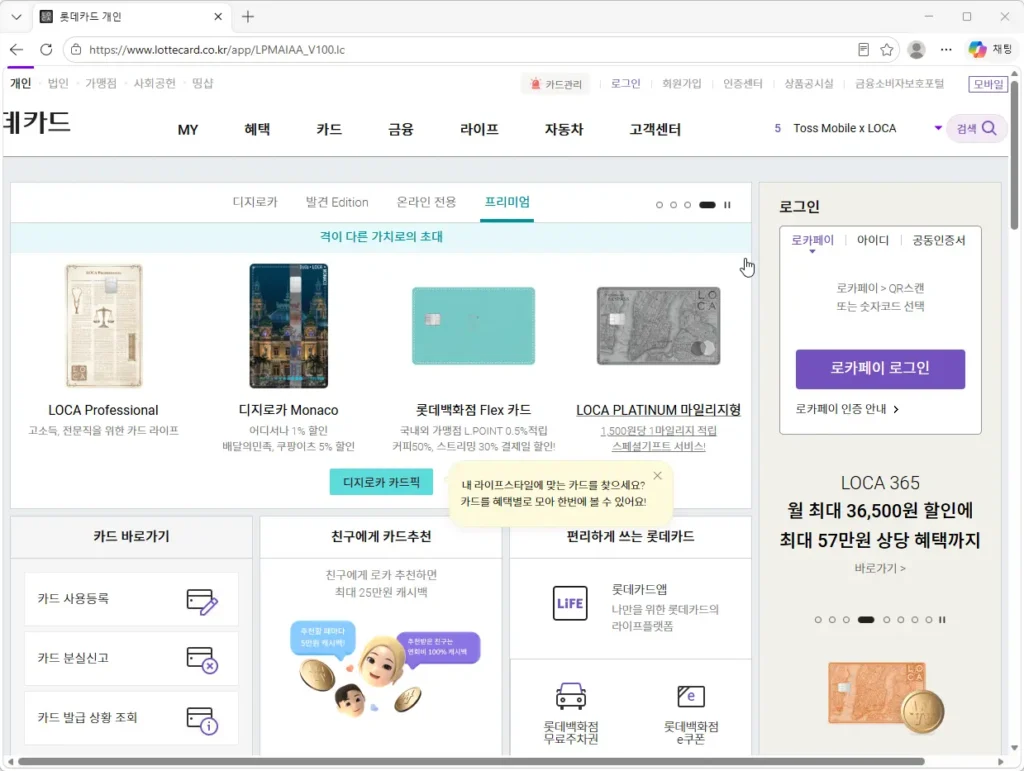Select 아이디 login tab
Screen dimensions: 1024x771
872,240
